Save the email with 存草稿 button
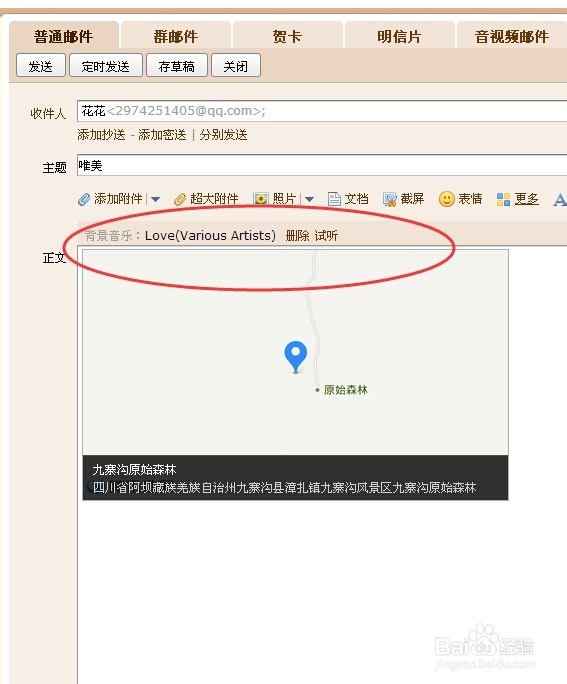Viewport: 567px width, 684px height. [177, 66]
